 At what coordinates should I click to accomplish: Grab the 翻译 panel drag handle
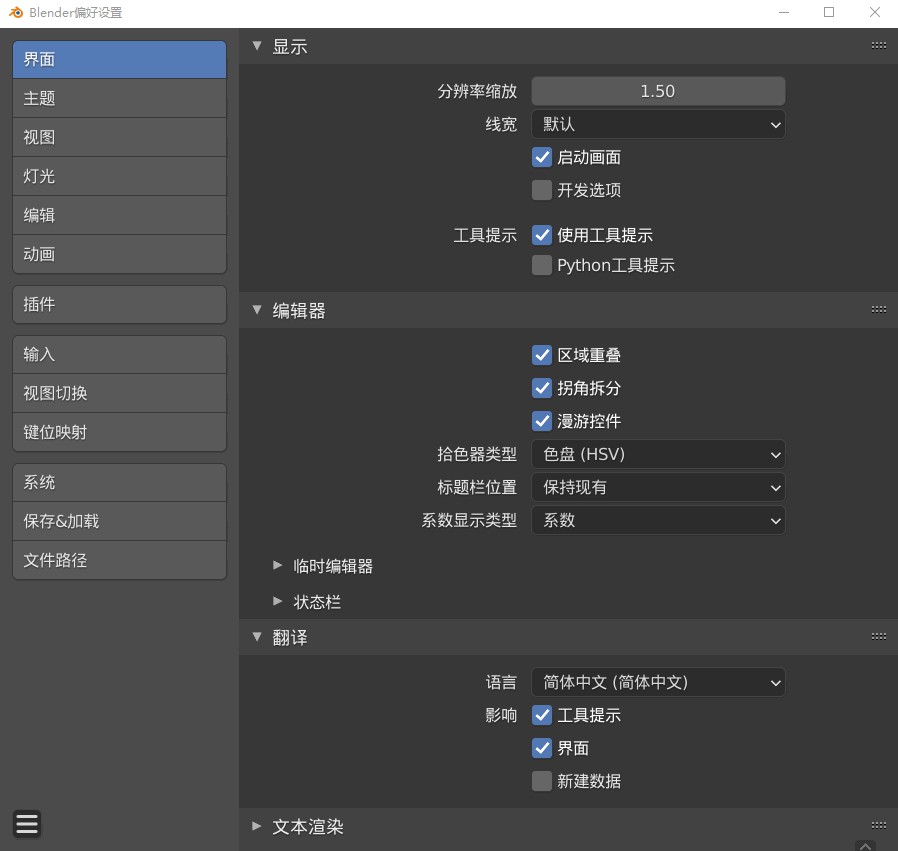click(x=879, y=636)
